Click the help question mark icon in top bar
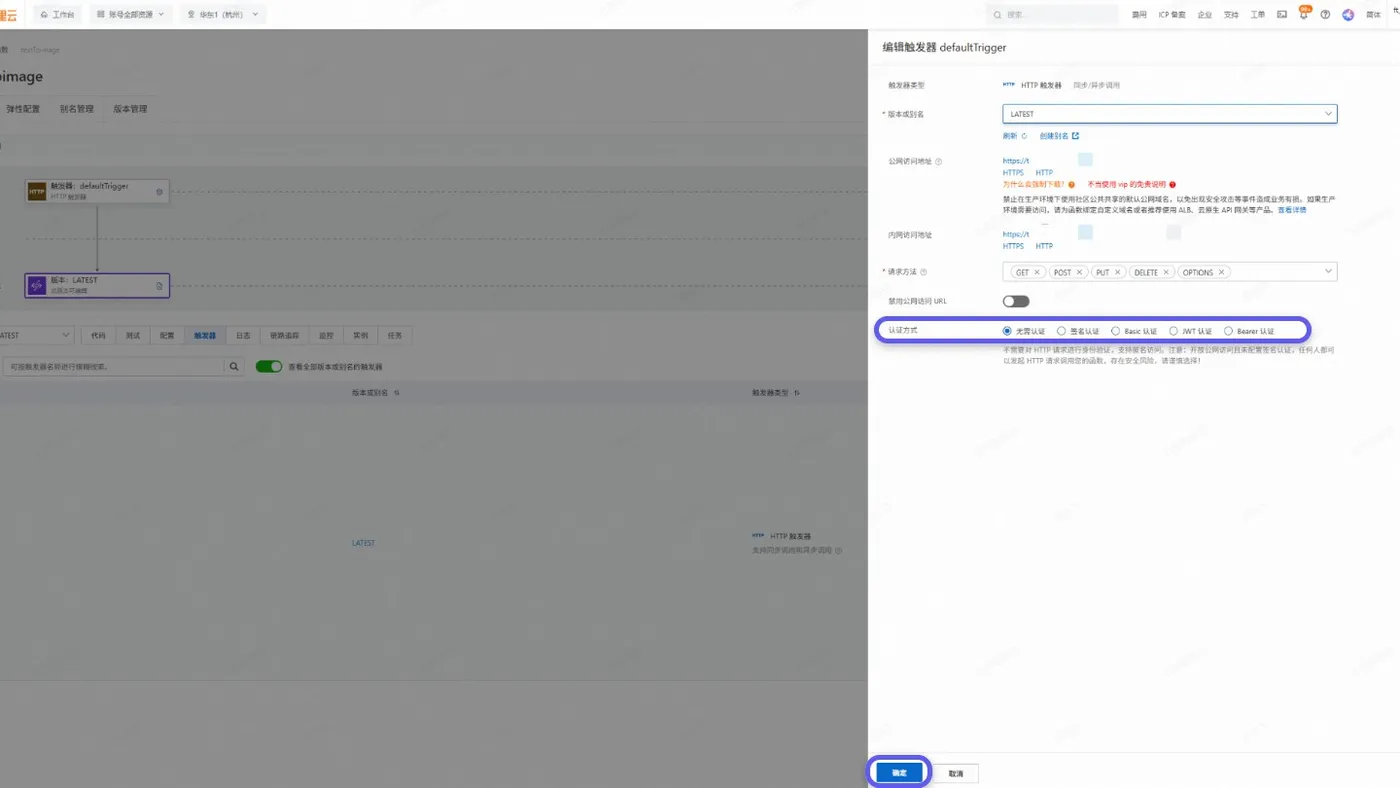 pos(1325,15)
